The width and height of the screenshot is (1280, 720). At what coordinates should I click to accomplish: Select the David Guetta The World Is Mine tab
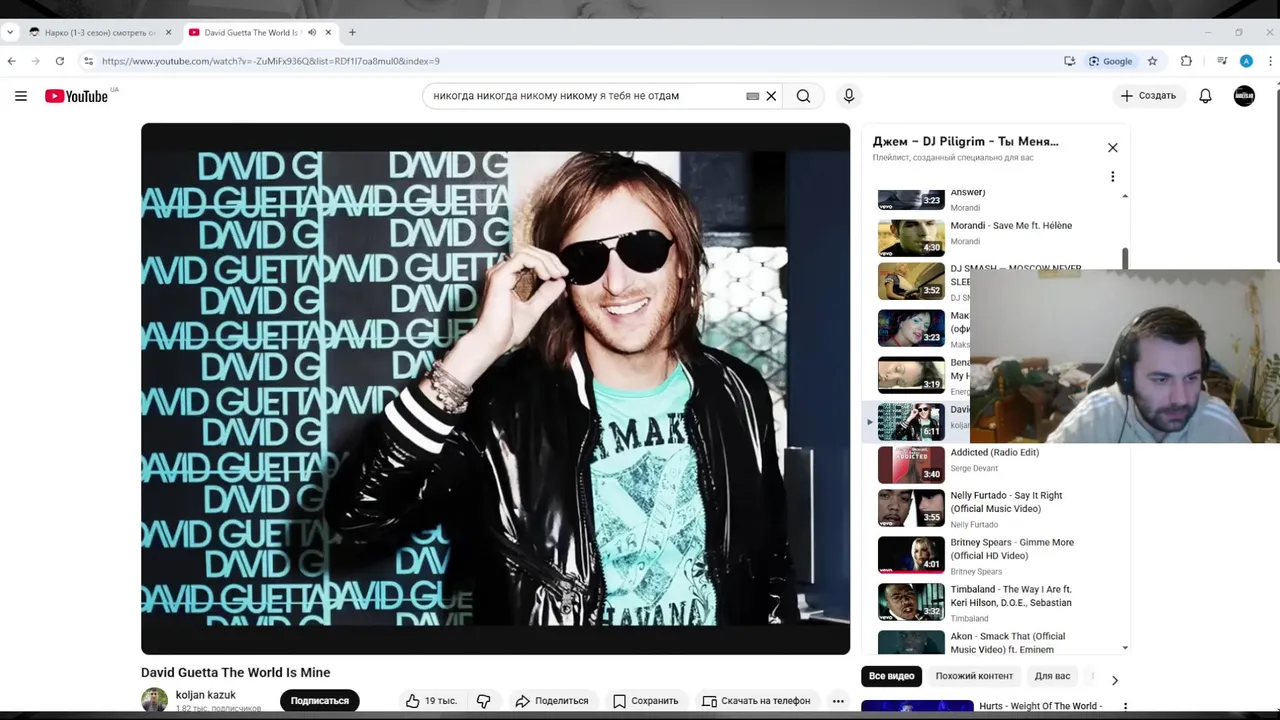click(x=252, y=32)
